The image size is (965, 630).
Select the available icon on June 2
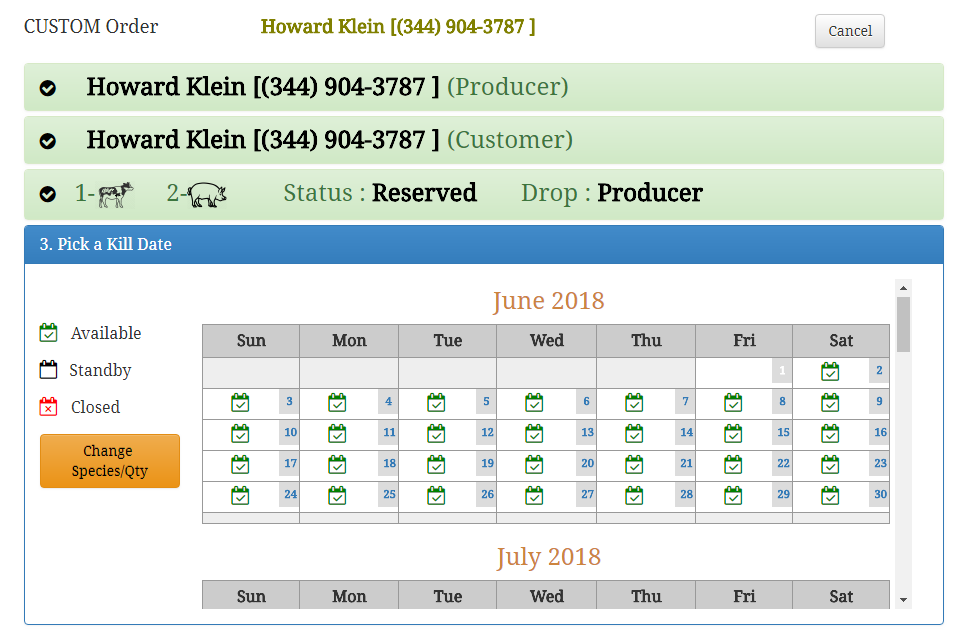coord(830,372)
